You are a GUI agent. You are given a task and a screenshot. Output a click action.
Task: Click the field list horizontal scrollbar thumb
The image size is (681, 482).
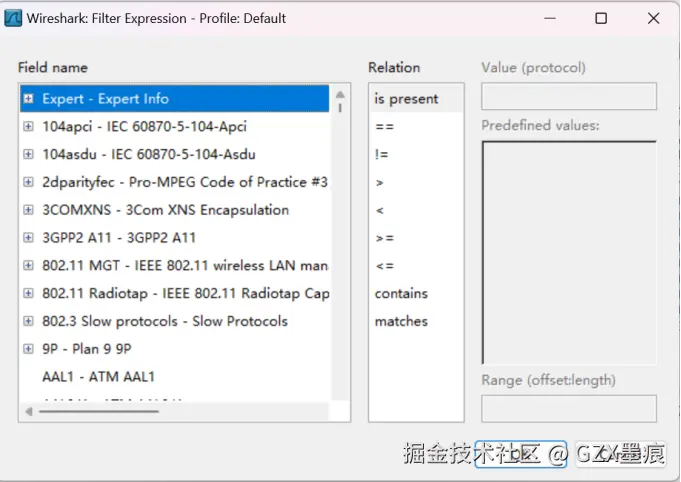pyautogui.click(x=99, y=411)
